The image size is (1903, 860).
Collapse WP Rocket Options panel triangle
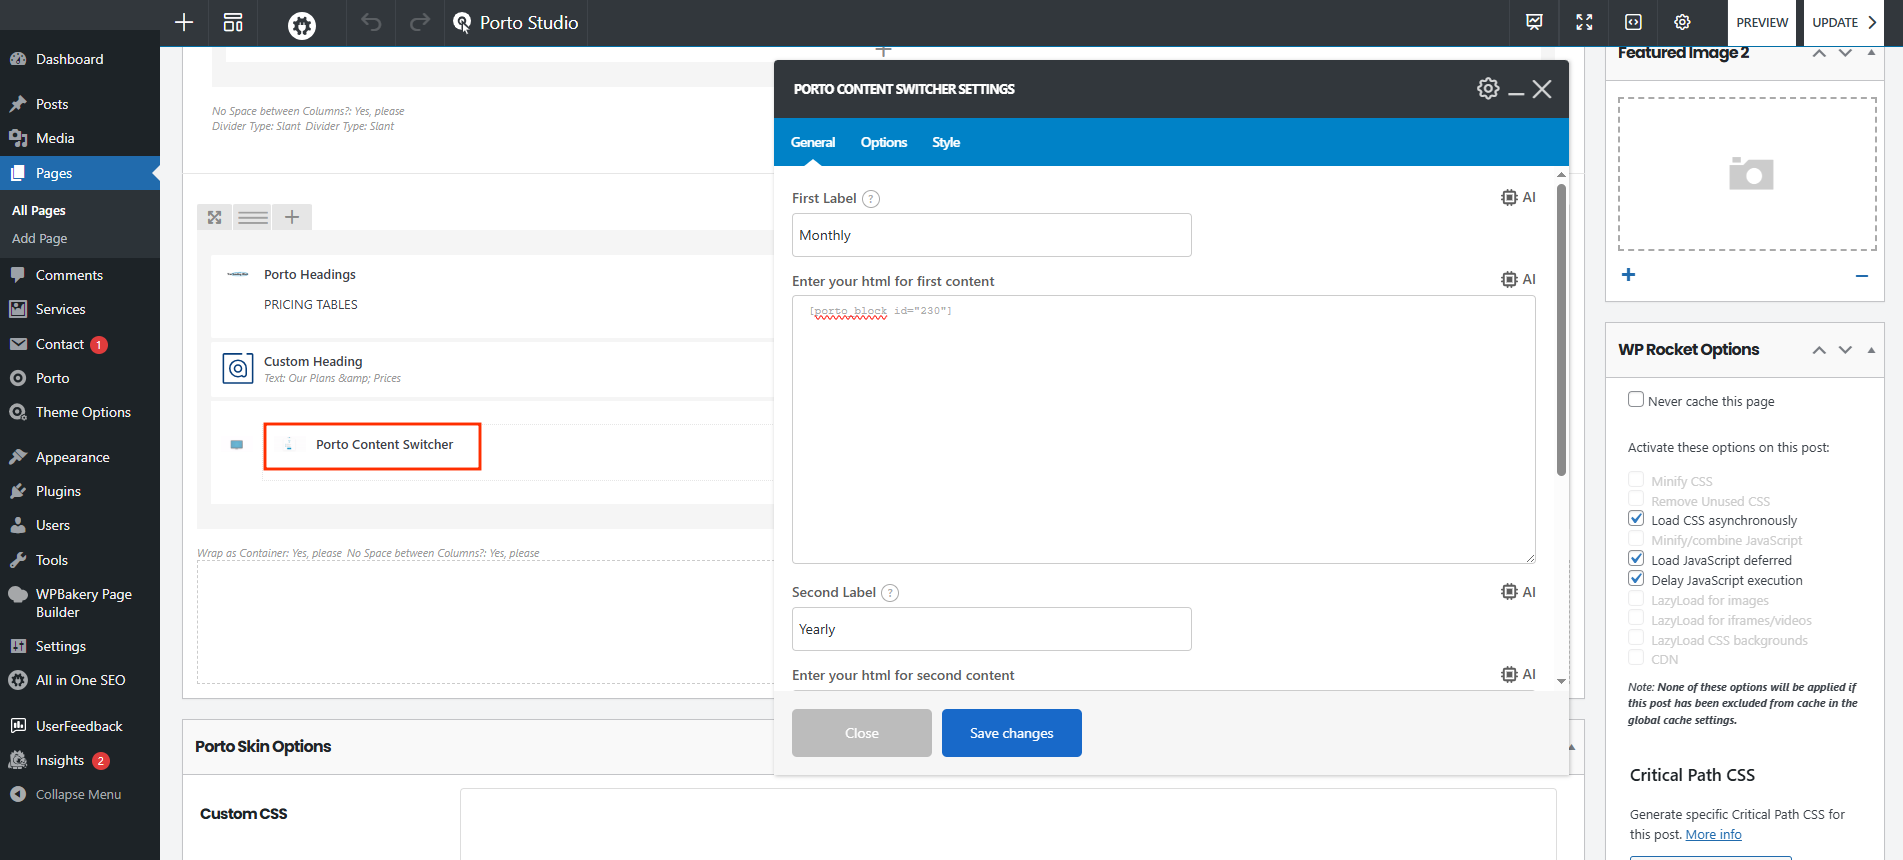coord(1871,350)
